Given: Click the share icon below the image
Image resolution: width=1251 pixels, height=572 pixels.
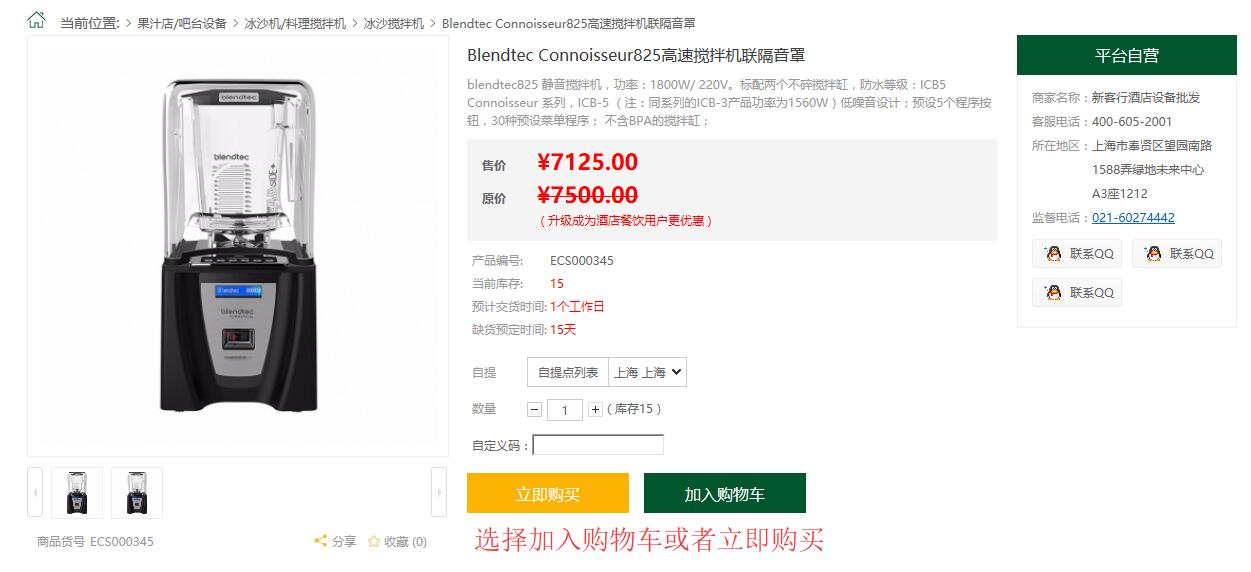Looking at the screenshot, I should point(321,541).
